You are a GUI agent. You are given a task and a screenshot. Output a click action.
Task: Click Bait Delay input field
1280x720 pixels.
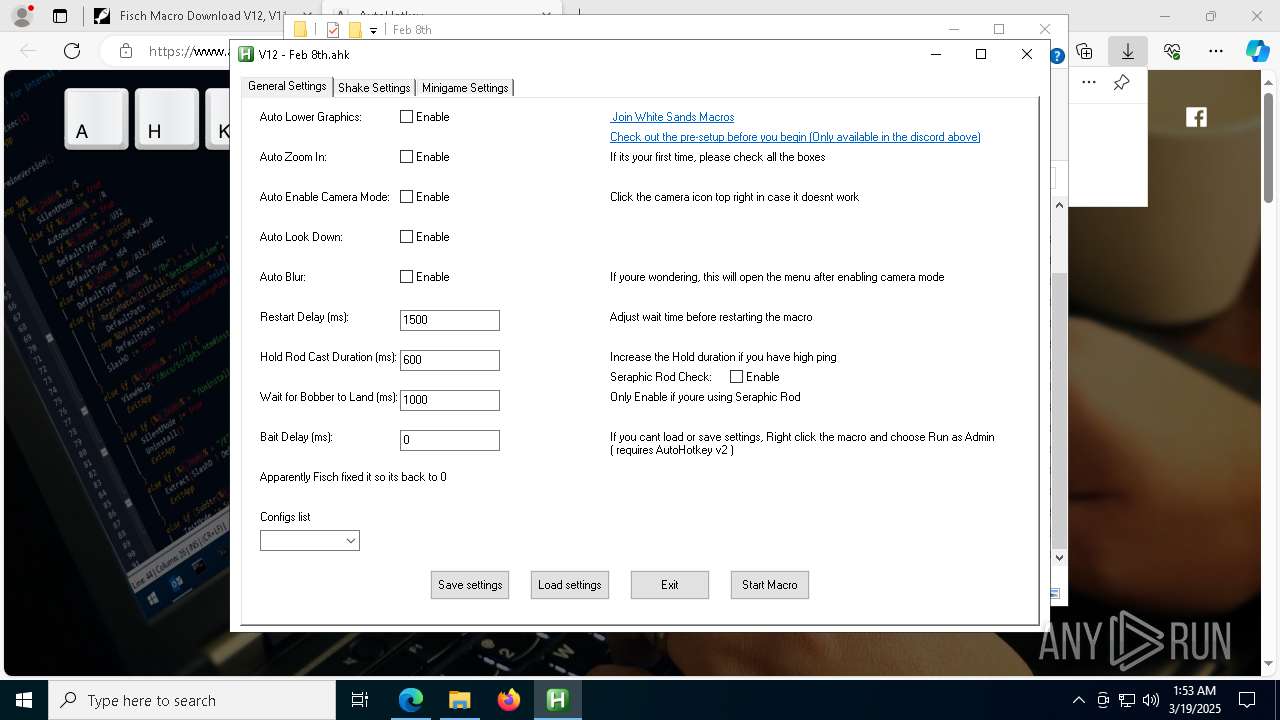450,440
